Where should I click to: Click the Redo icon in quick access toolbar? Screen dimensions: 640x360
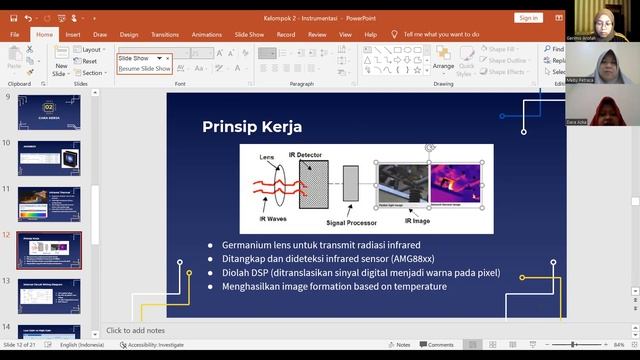pos(47,18)
